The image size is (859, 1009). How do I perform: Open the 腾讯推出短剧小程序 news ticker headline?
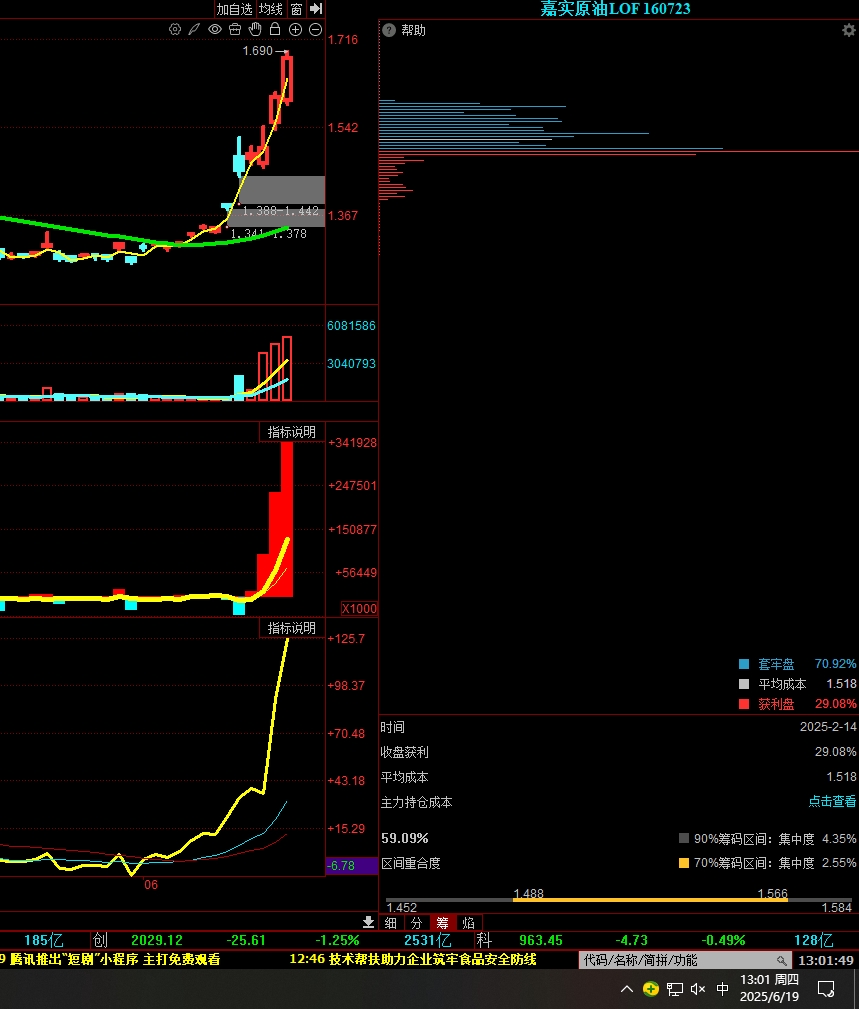click(x=115, y=959)
